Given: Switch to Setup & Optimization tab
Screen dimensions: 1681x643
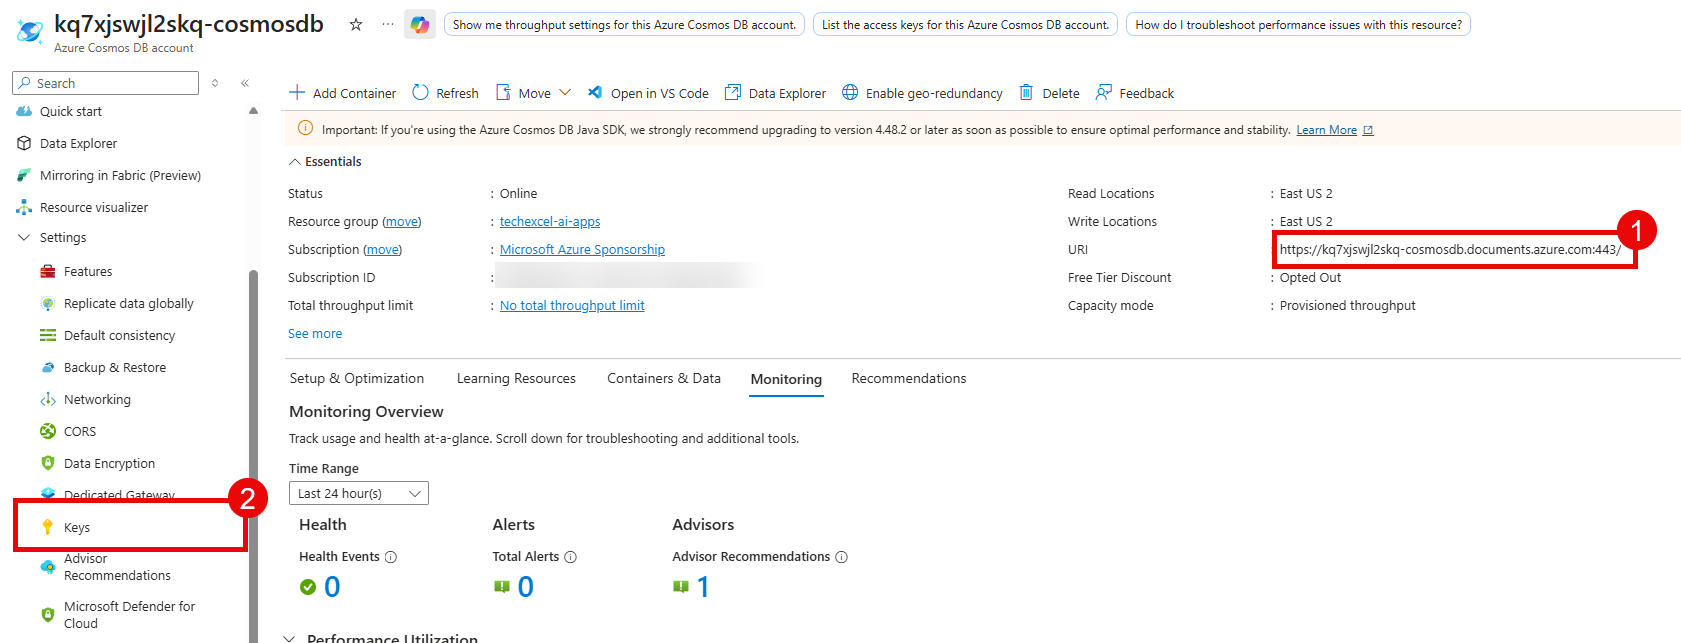Looking at the screenshot, I should pyautogui.click(x=357, y=378).
